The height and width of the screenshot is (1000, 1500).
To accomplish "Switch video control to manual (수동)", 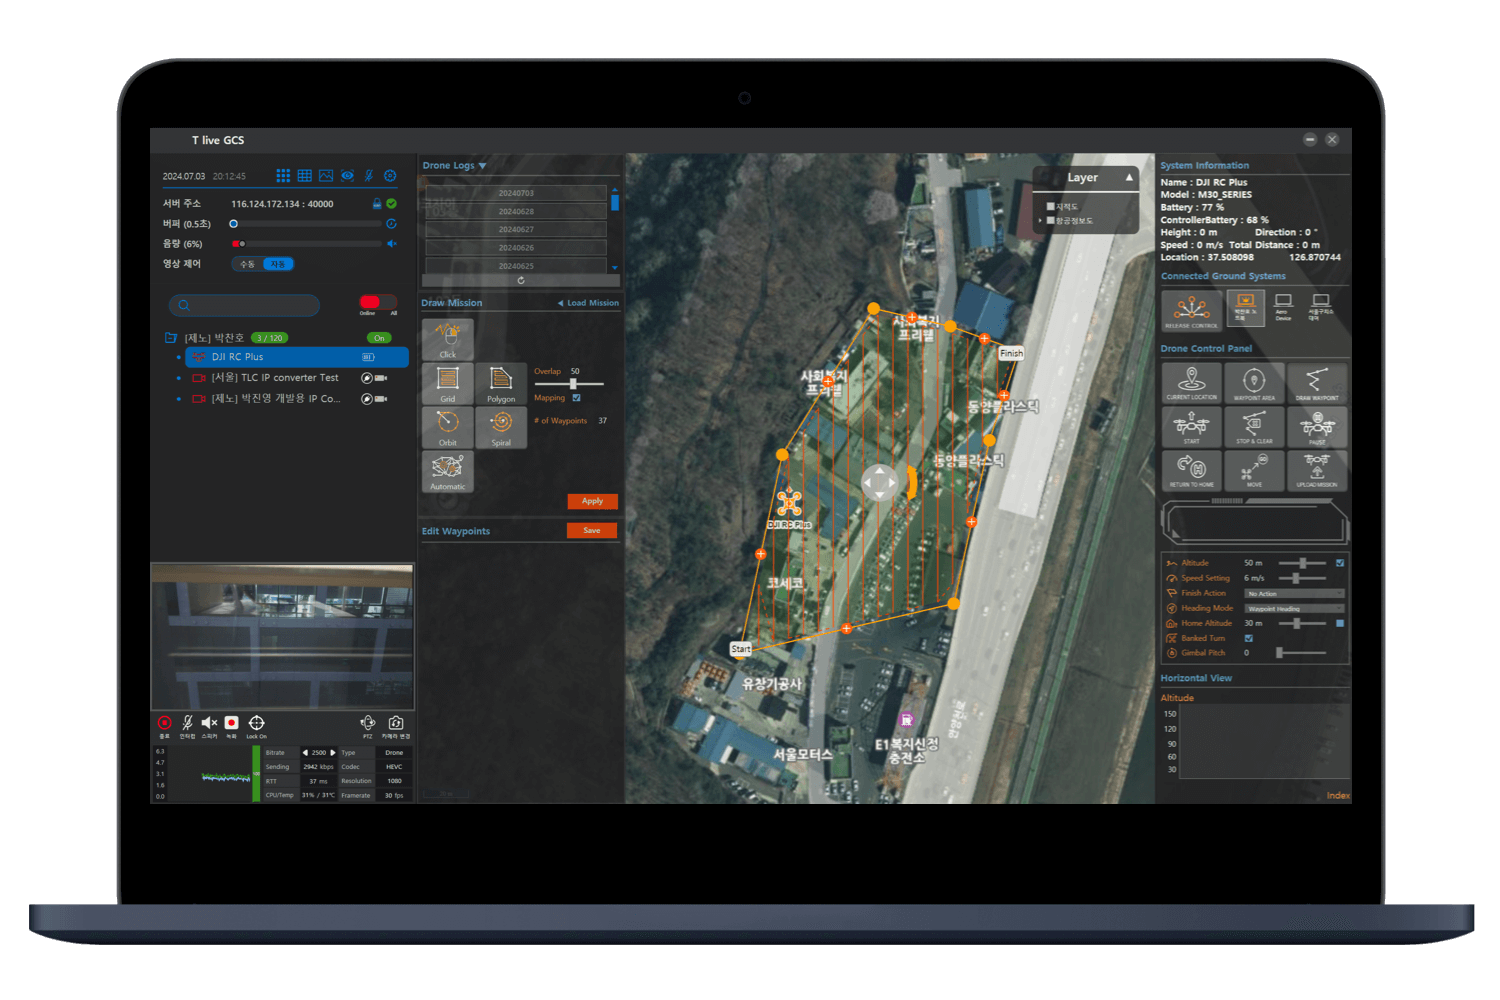I will coord(247,264).
